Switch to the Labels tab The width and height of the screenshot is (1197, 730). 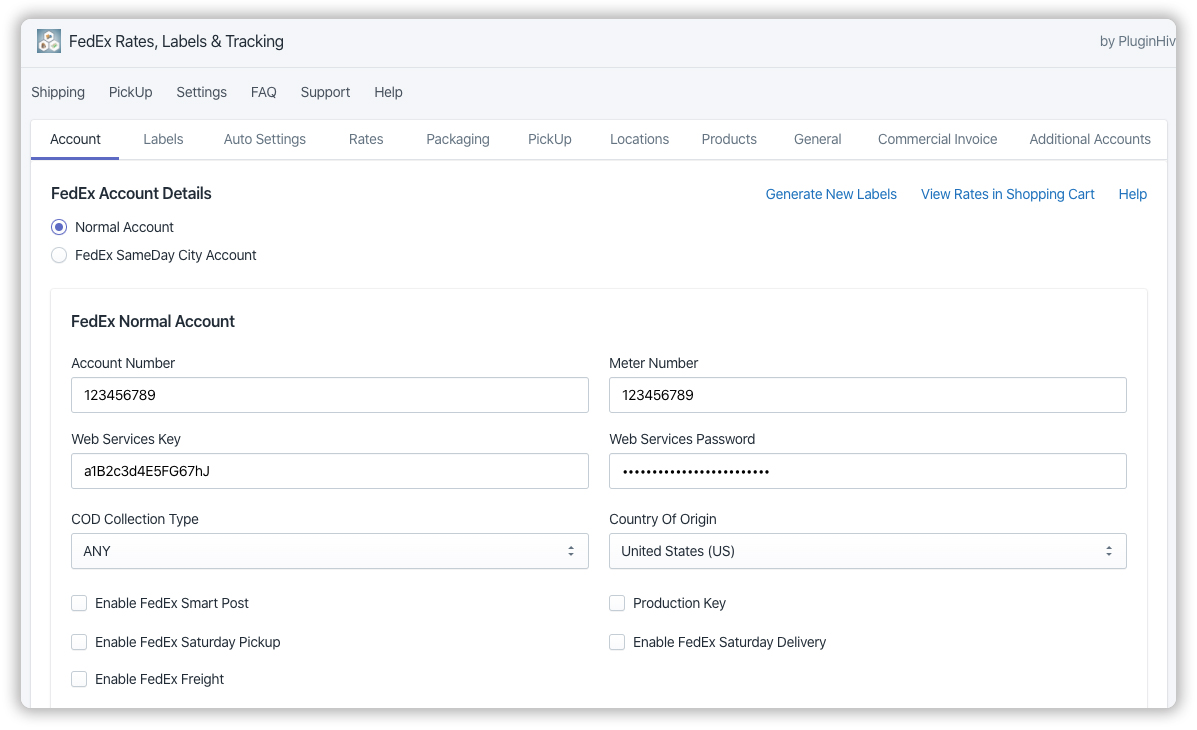pos(163,139)
